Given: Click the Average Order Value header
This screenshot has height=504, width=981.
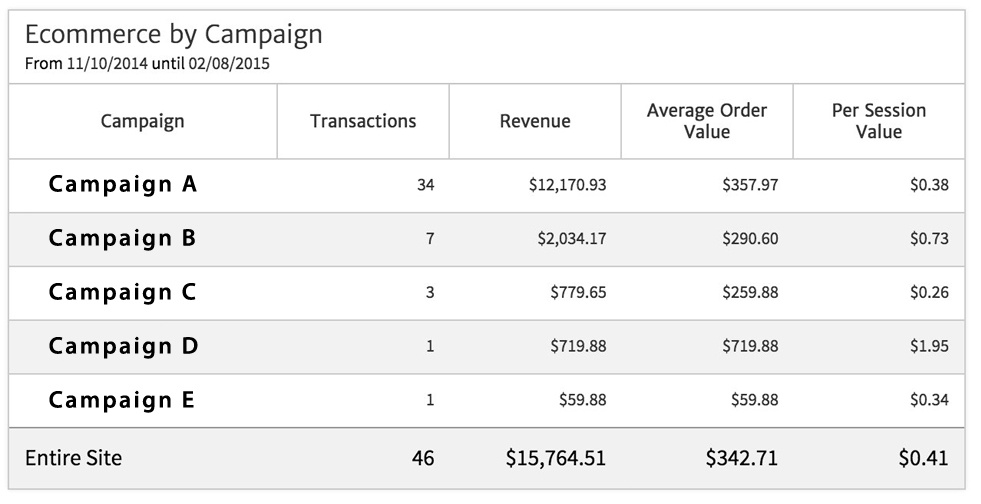Looking at the screenshot, I should pyautogui.click(x=707, y=121).
